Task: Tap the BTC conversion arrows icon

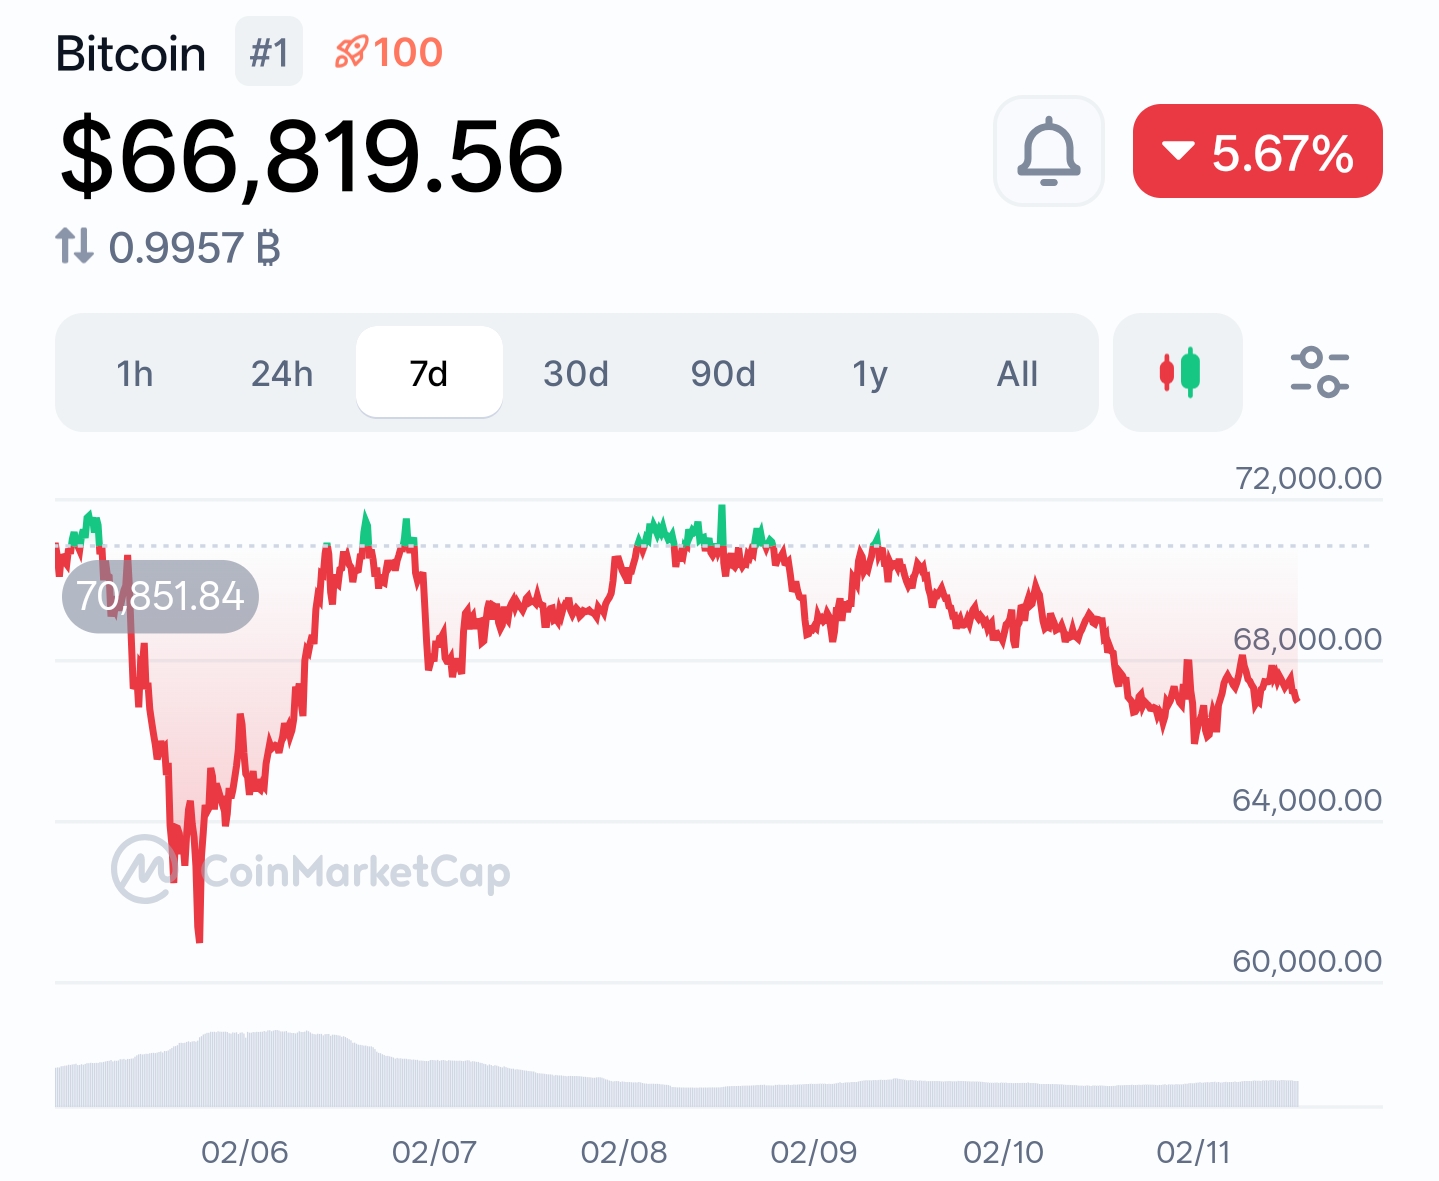Action: click(x=74, y=246)
